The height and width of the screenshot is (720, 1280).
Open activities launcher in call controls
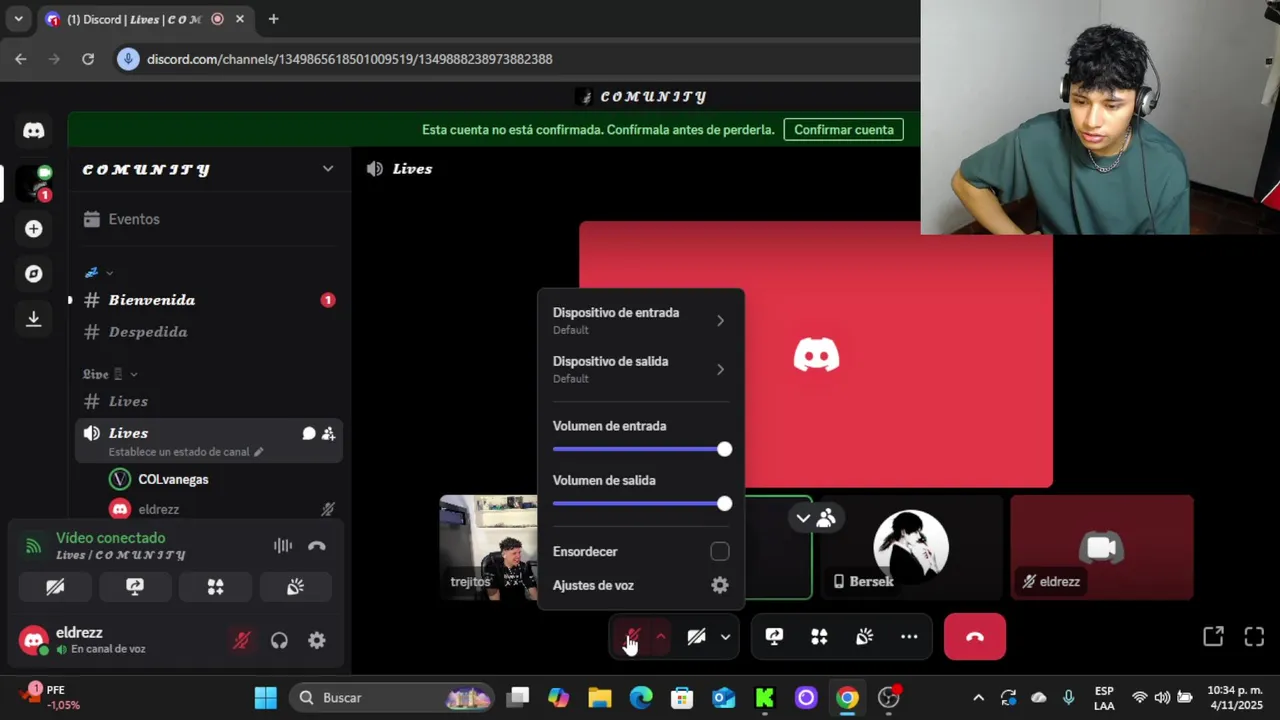tap(819, 637)
